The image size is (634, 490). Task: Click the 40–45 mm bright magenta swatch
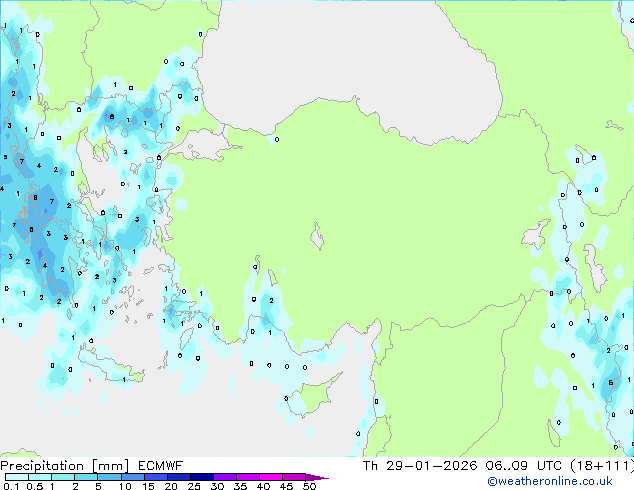click(x=271, y=477)
